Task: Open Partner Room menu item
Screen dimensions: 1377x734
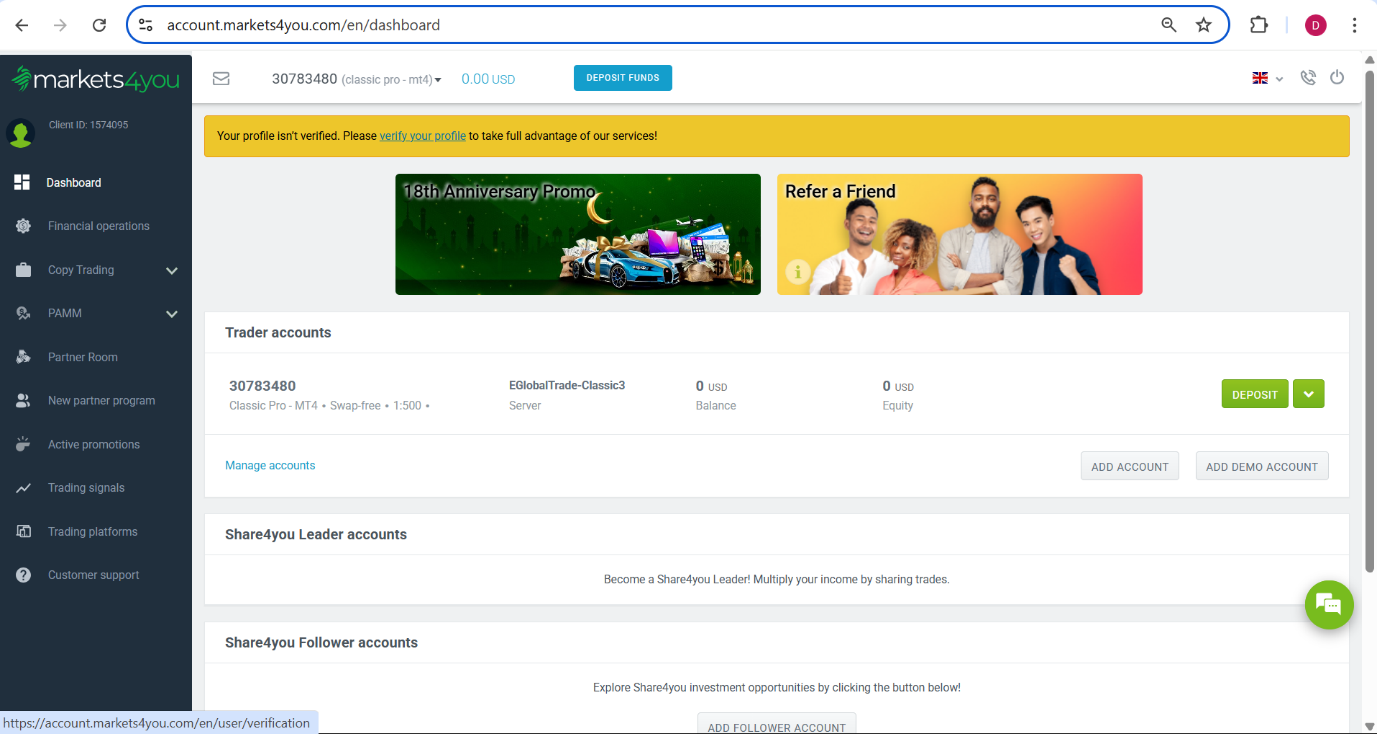Action: 83,357
